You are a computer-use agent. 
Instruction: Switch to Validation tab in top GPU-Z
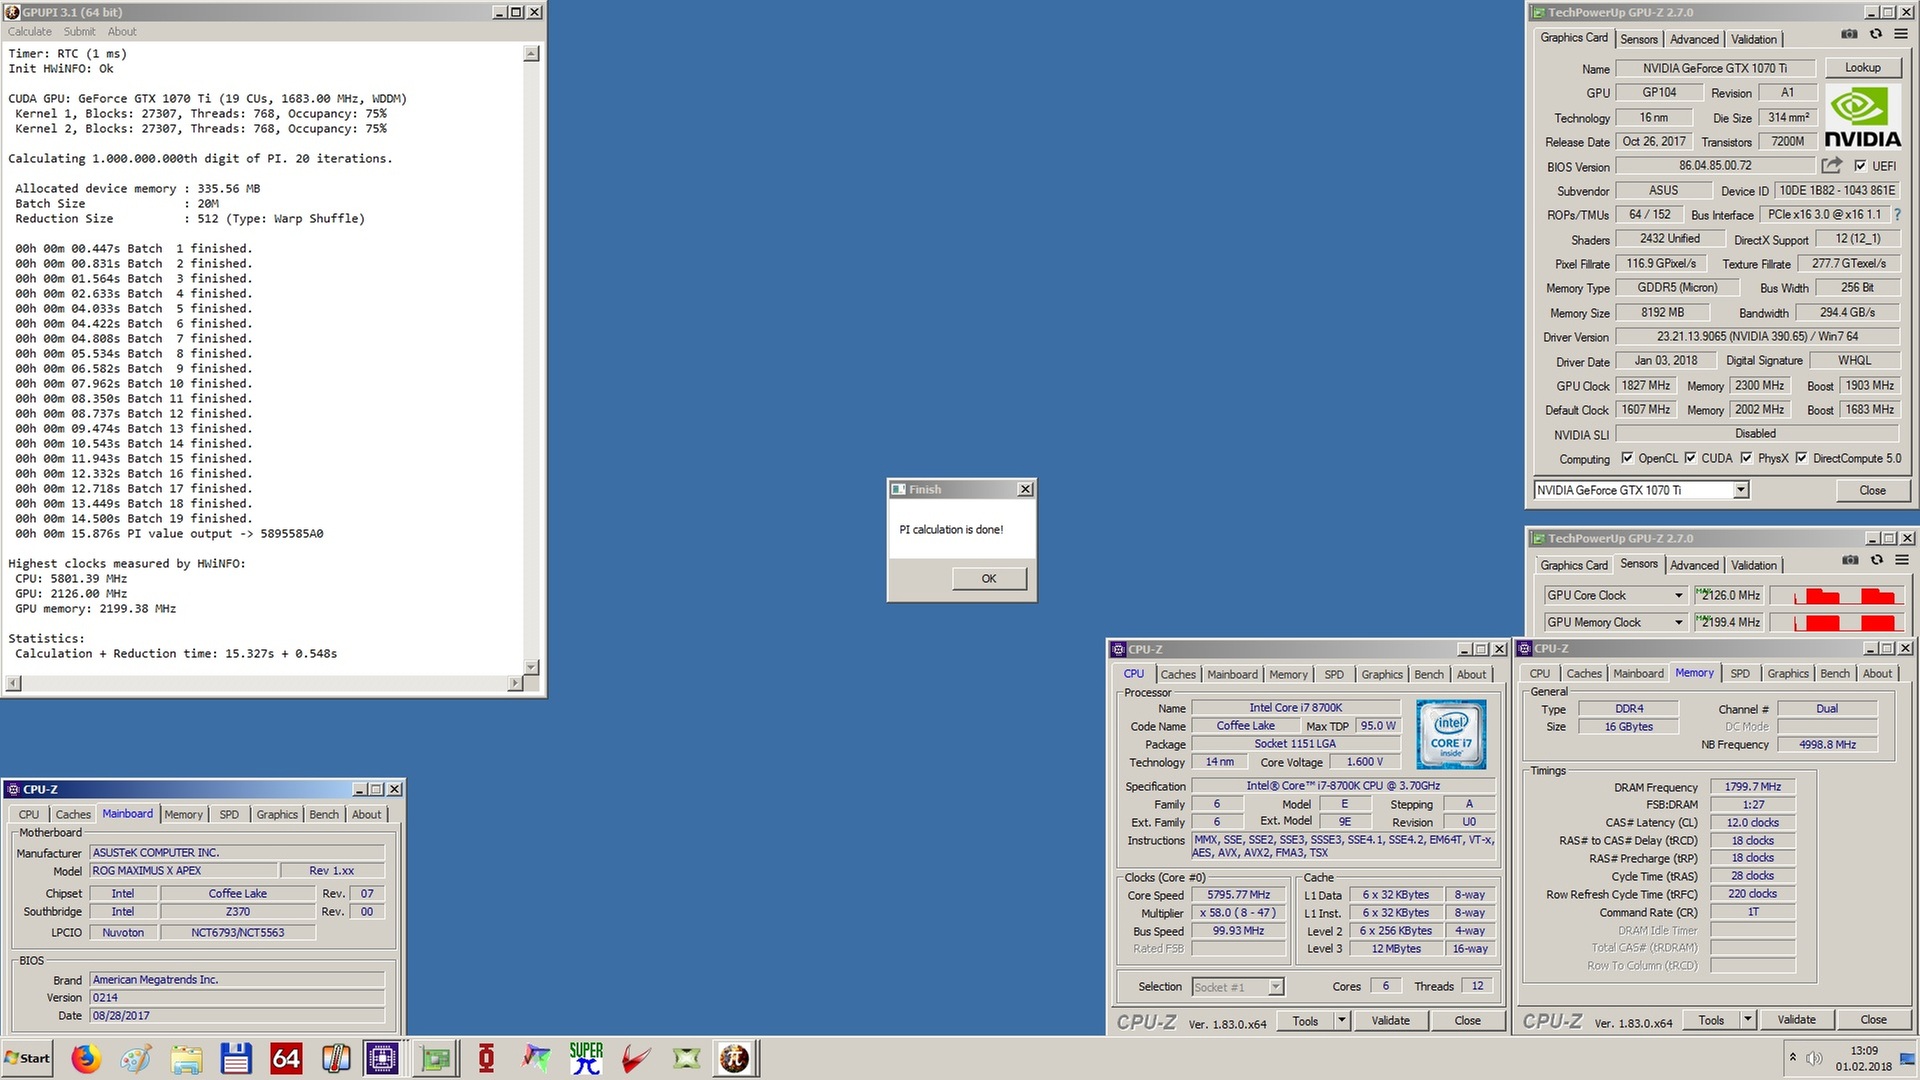pos(1754,39)
